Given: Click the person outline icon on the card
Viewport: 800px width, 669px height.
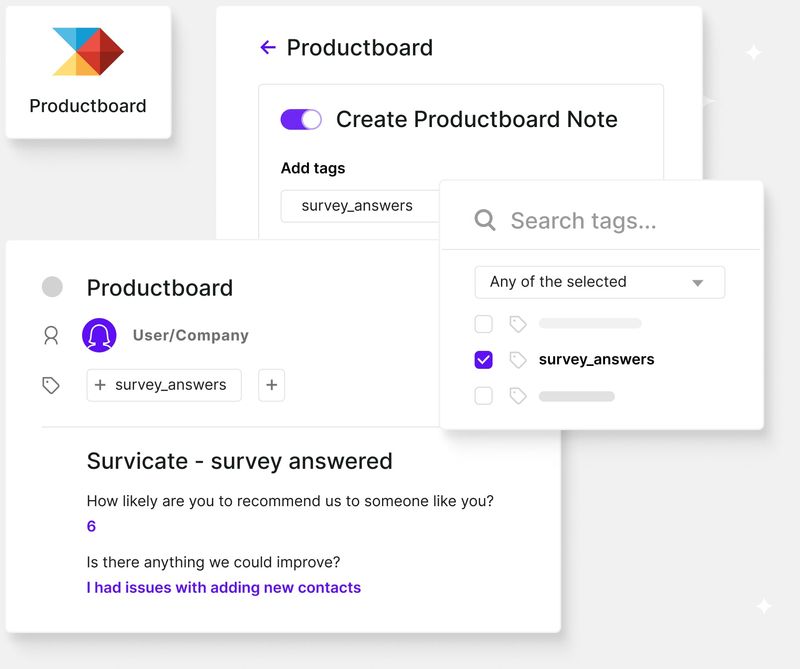Looking at the screenshot, I should tap(51, 335).
